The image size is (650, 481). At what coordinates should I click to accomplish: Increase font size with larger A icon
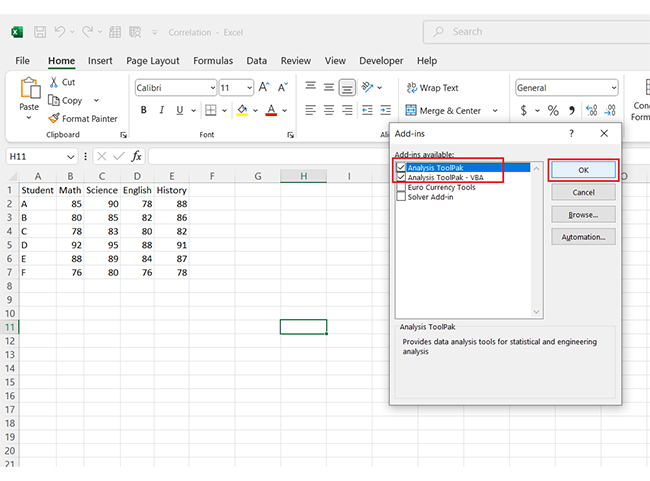pos(264,87)
